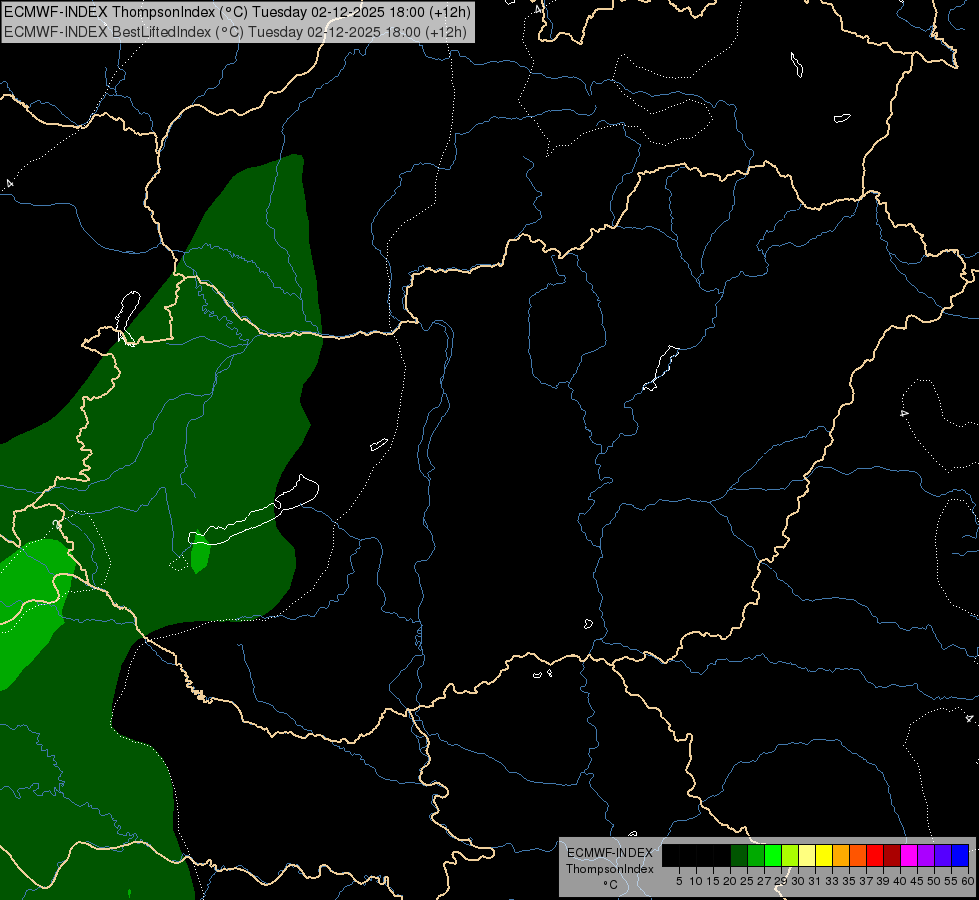Click the legend tick value '27'
979x900 pixels.
(x=764, y=881)
